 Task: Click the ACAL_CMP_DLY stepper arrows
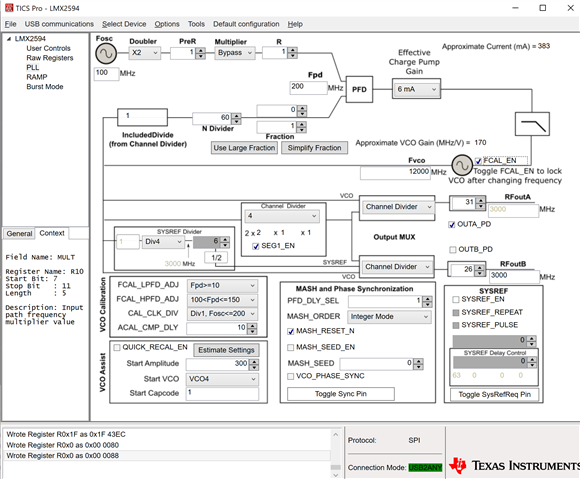252,328
